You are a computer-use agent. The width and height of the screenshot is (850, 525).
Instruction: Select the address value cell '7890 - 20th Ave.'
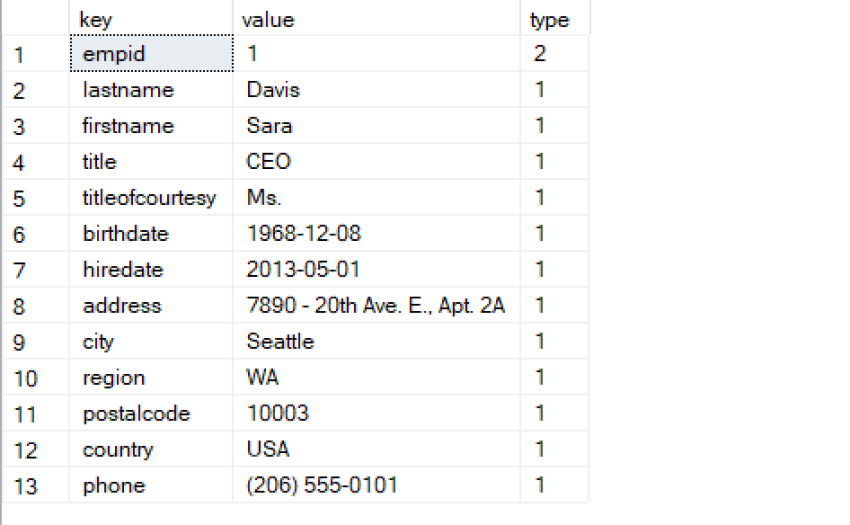(x=375, y=306)
